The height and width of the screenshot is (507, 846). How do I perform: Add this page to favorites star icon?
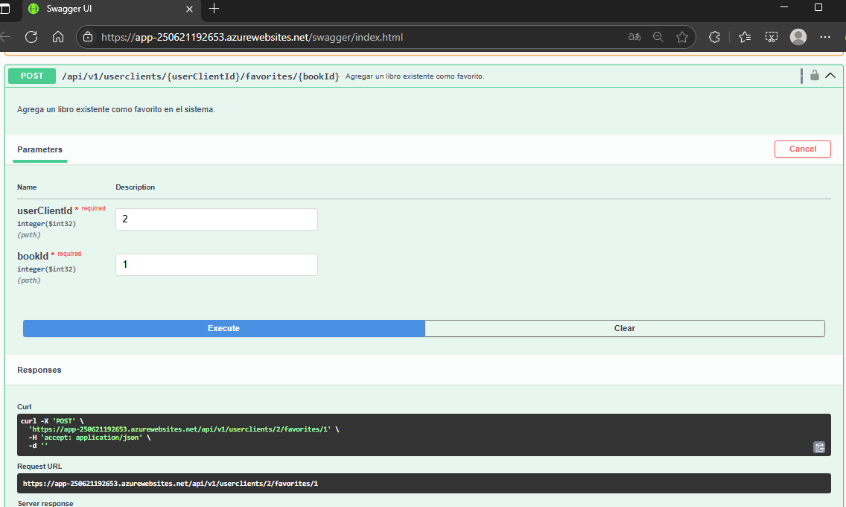[682, 37]
